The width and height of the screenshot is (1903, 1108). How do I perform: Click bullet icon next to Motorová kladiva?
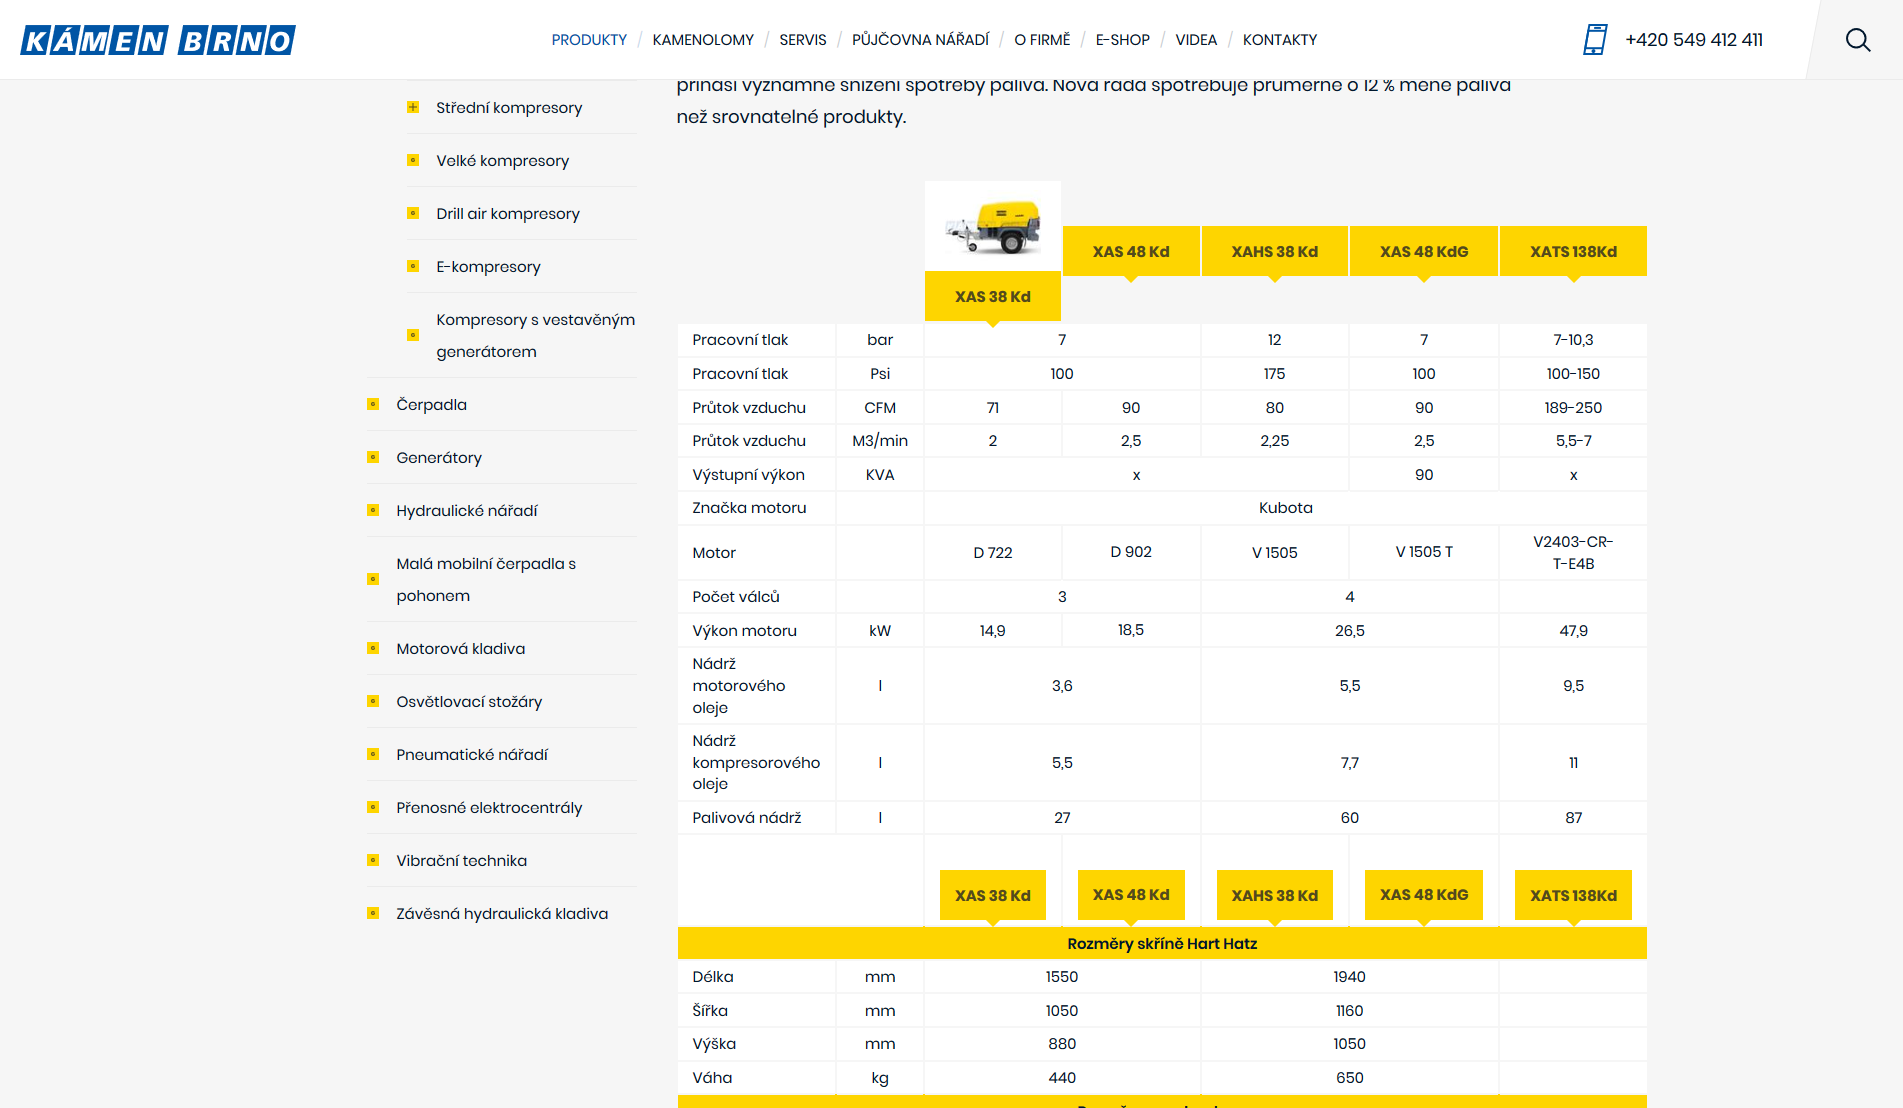click(373, 648)
